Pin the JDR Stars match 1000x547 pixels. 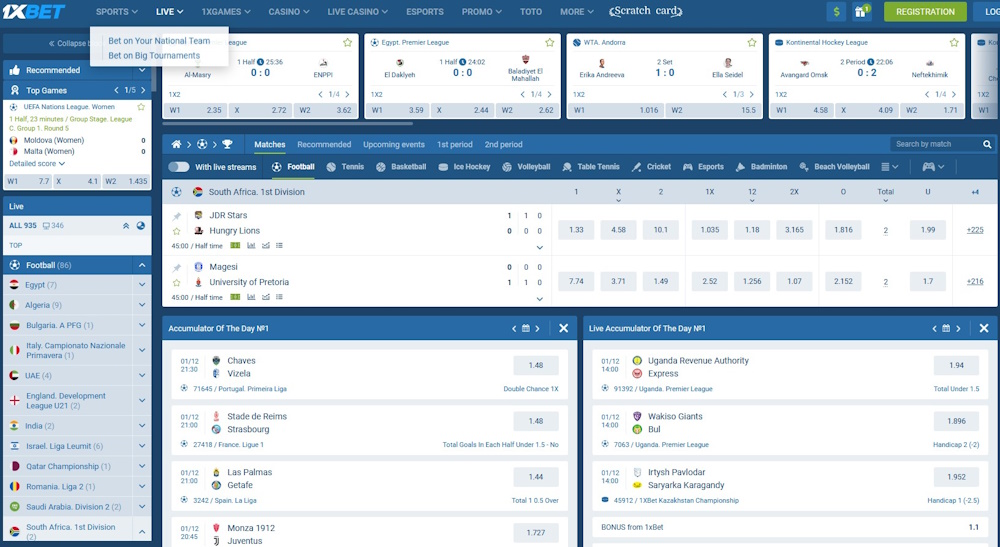tap(177, 216)
